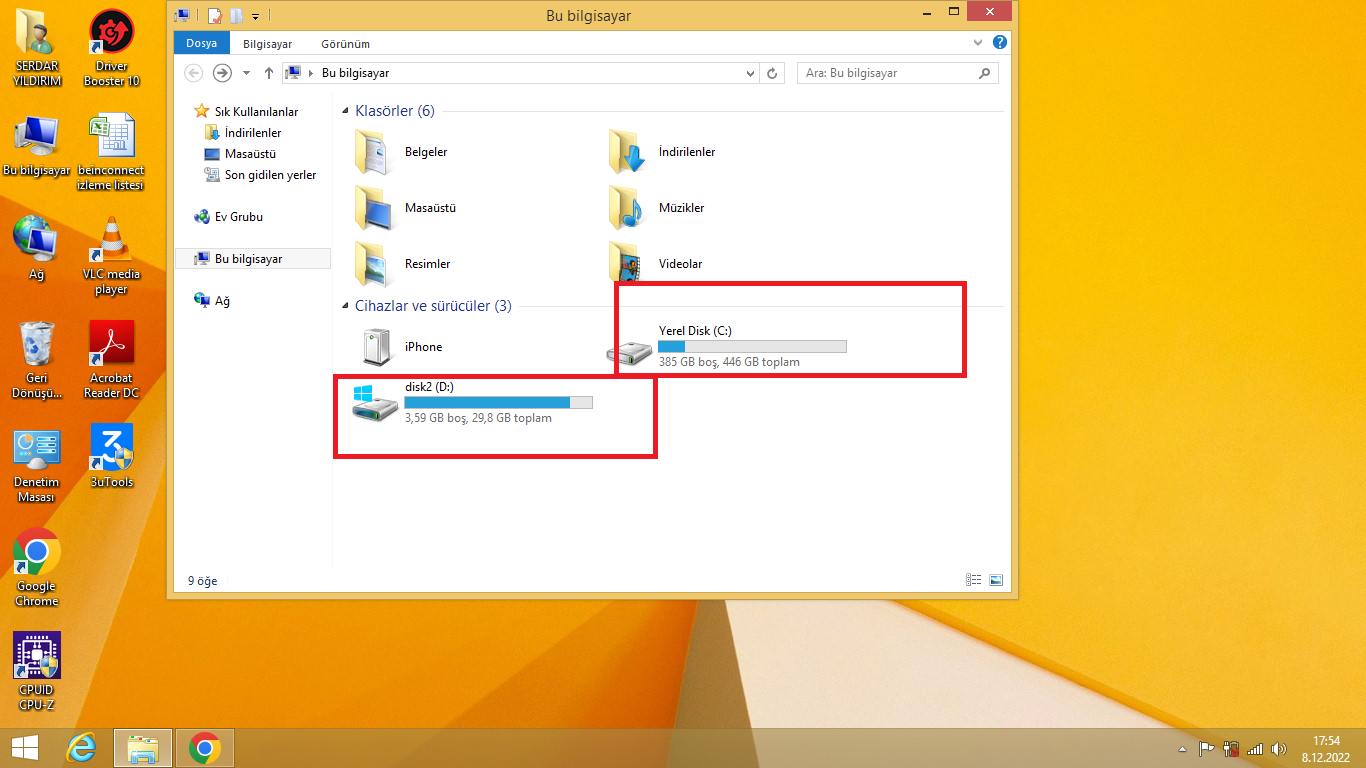1366x768 pixels.
Task: Select the Masaüstü folder icon in Klasörler
Action: click(376, 208)
